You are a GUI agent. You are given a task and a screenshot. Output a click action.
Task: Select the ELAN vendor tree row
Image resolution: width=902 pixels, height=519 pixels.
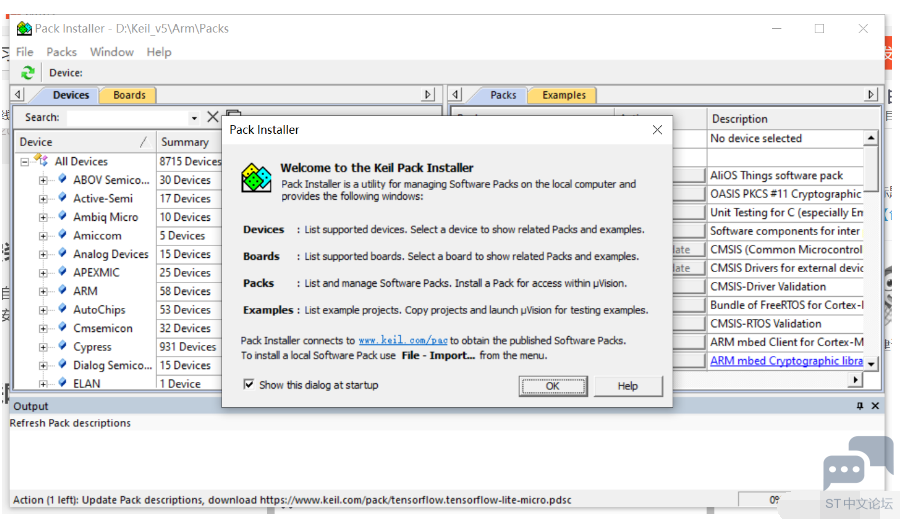click(86, 383)
